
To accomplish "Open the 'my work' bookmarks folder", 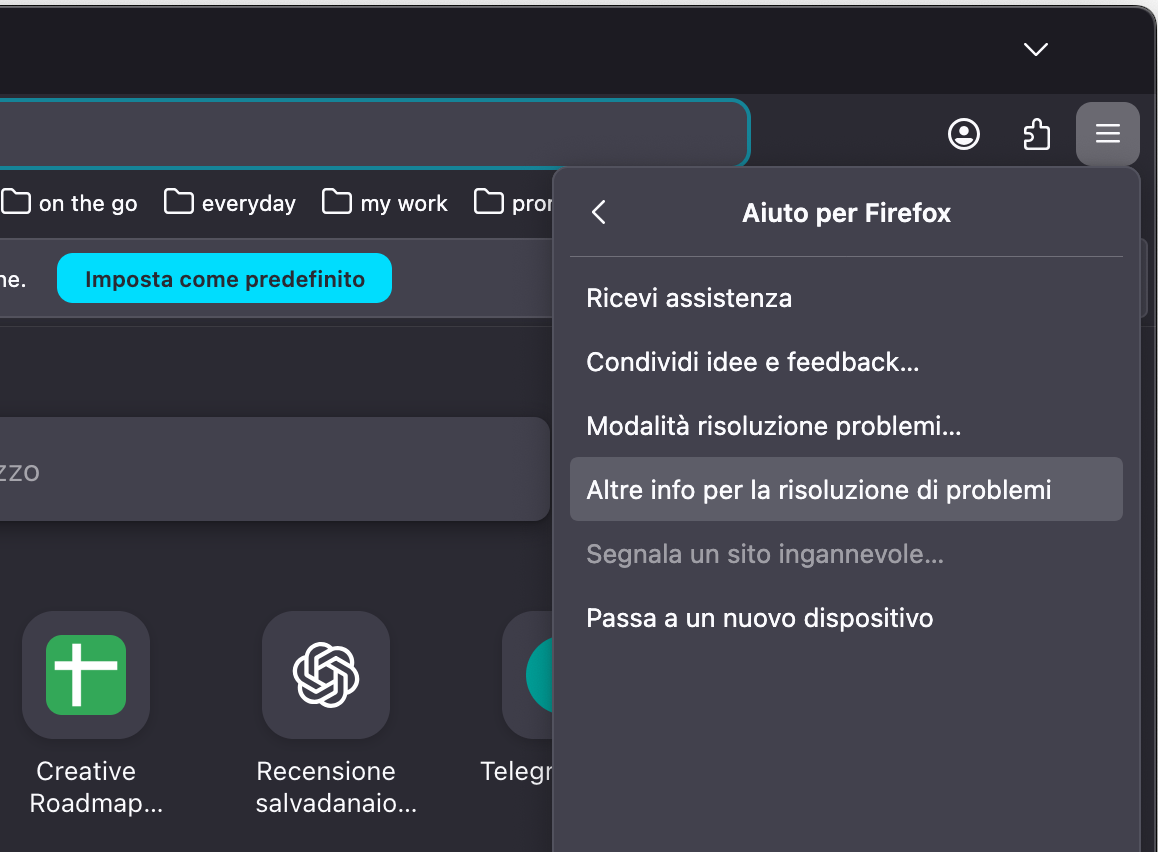I will [x=385, y=202].
